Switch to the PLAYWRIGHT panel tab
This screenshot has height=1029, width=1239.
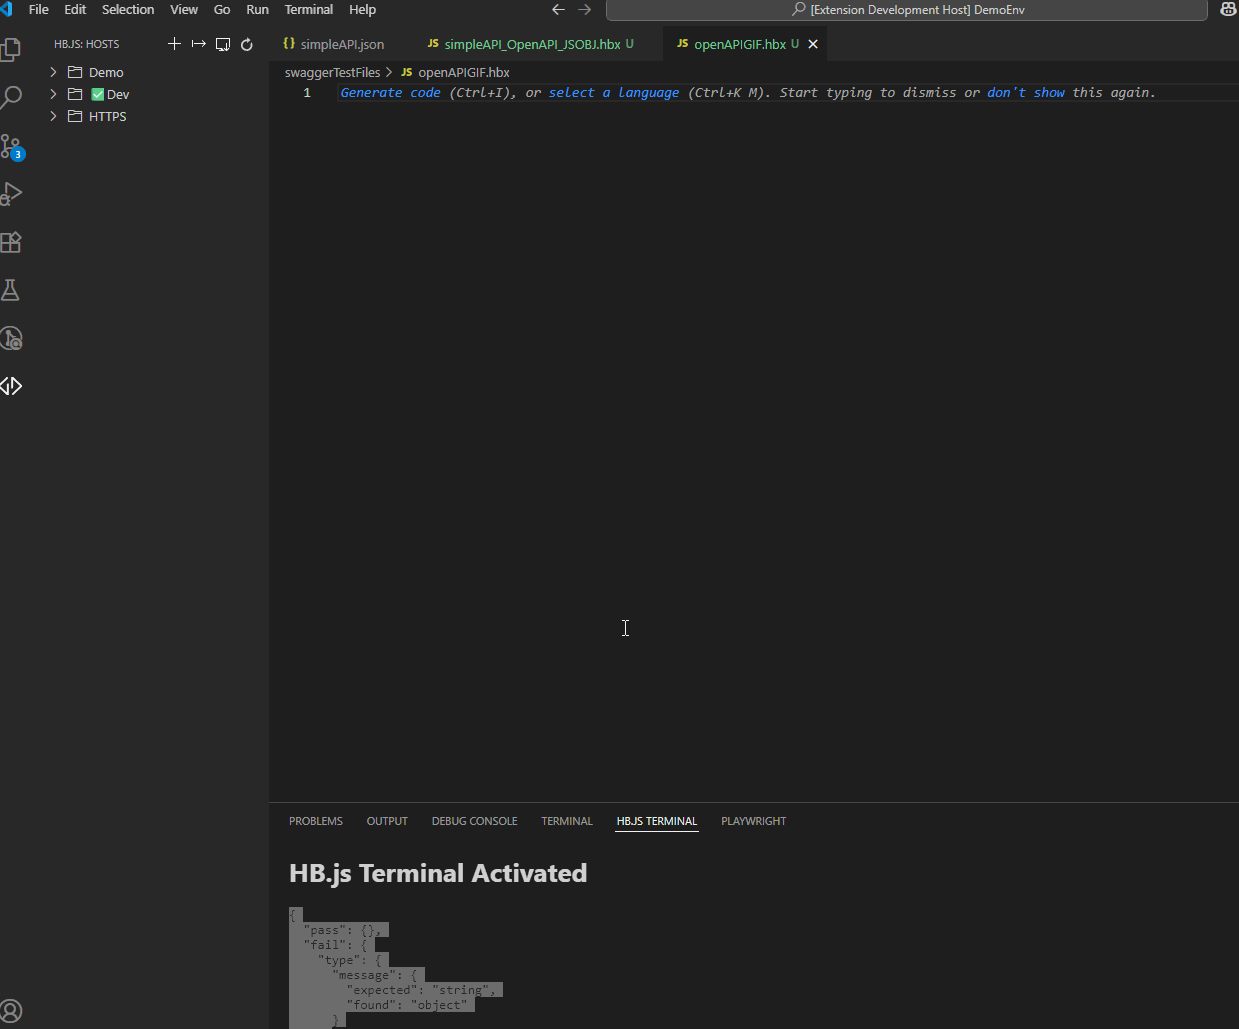tap(753, 820)
